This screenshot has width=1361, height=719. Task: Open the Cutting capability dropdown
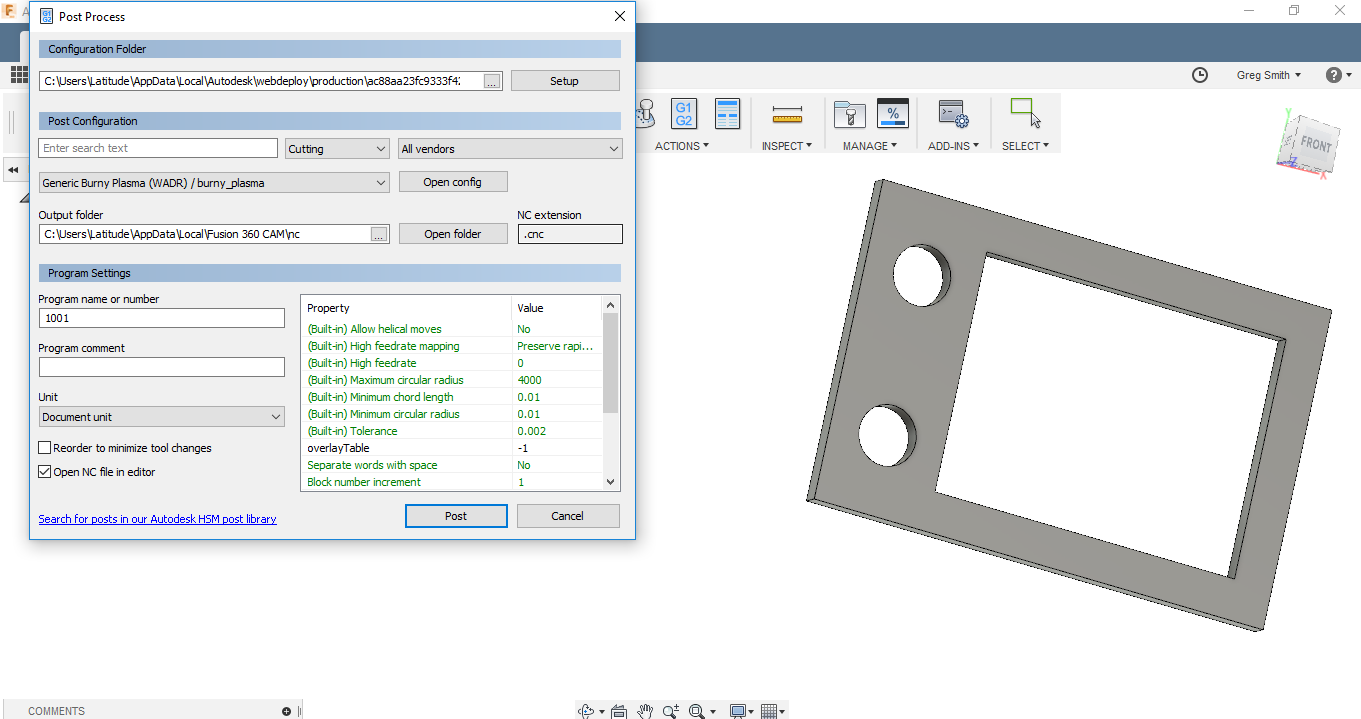[337, 149]
